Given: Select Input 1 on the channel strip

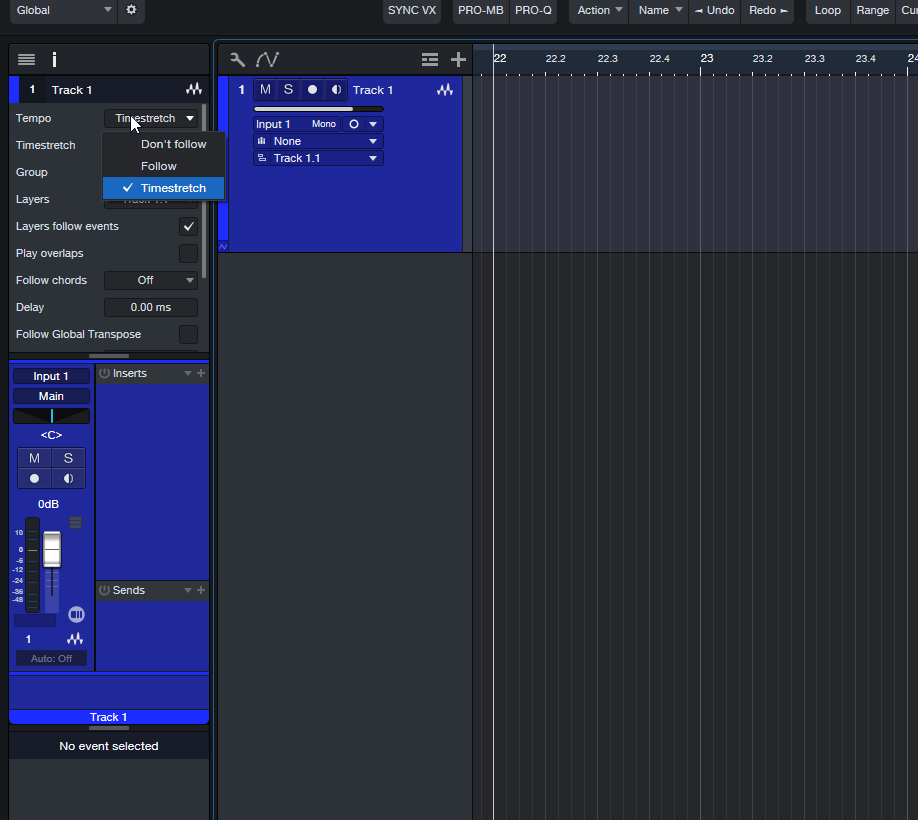Looking at the screenshot, I should 52,376.
